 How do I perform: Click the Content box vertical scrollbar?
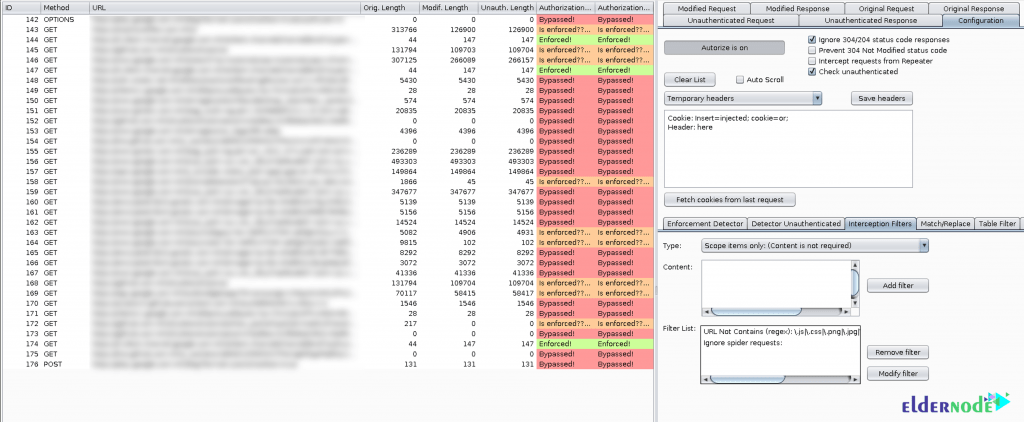(855, 283)
